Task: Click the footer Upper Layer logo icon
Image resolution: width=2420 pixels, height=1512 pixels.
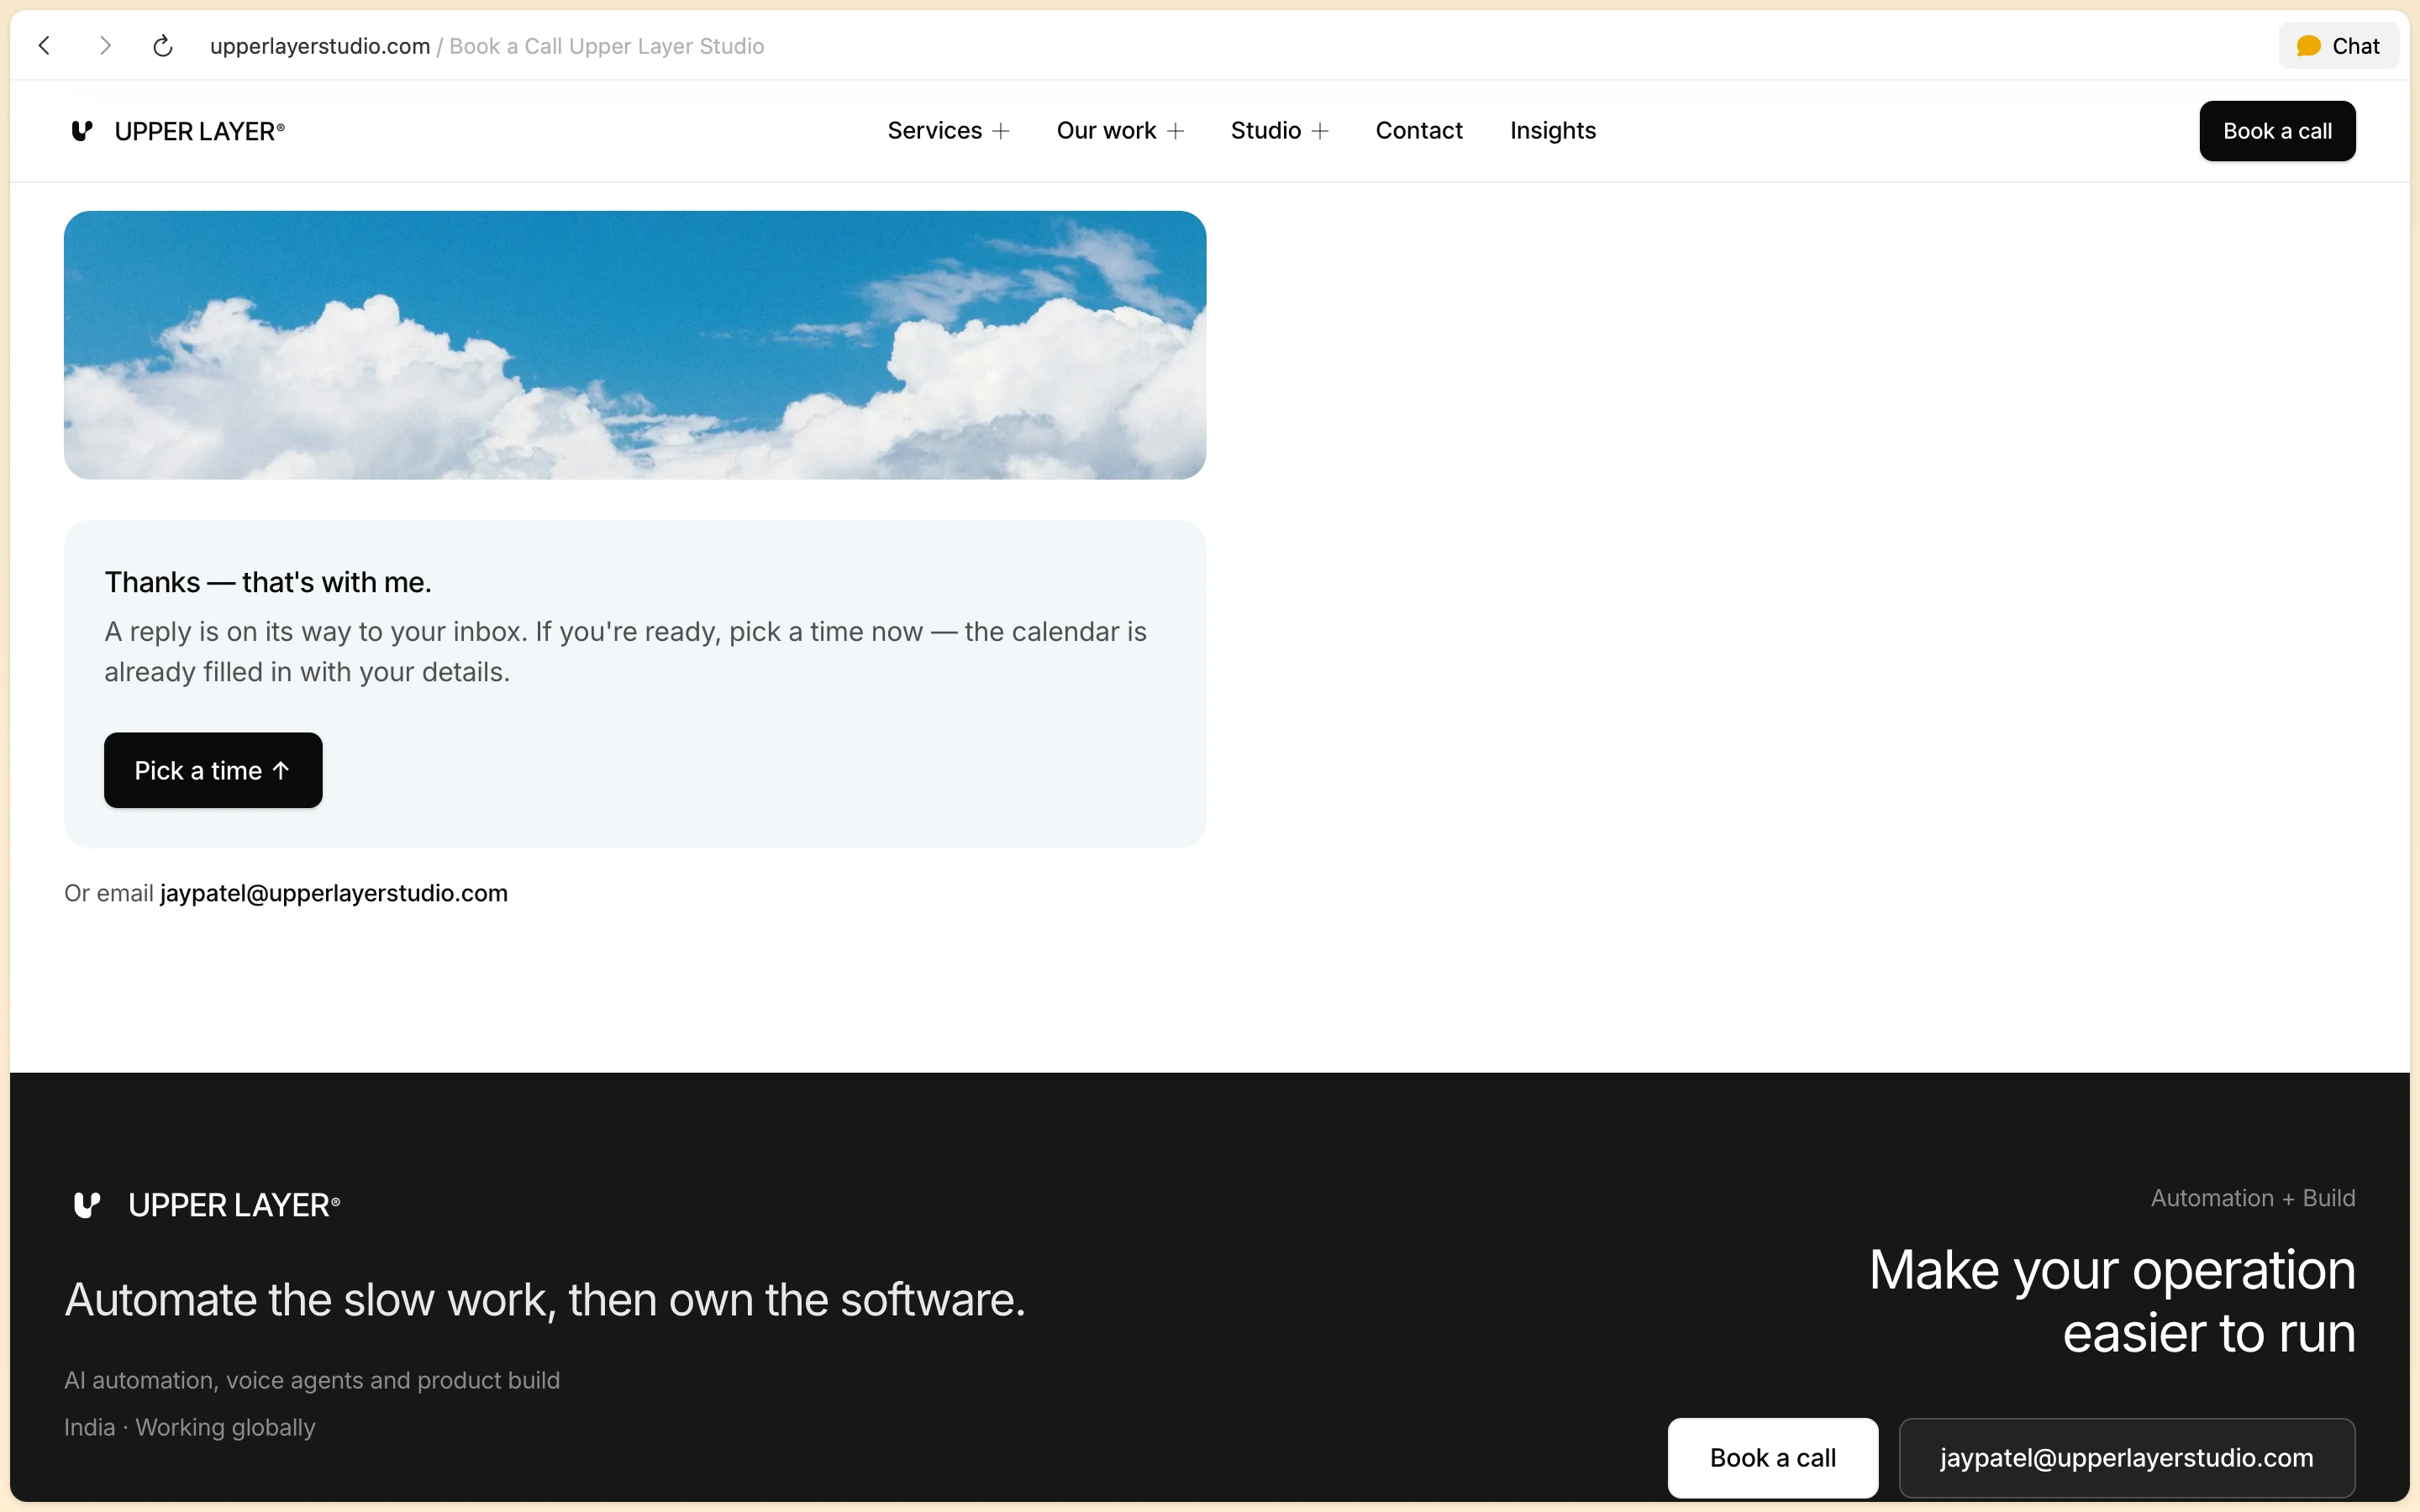Action: pos(87,1205)
